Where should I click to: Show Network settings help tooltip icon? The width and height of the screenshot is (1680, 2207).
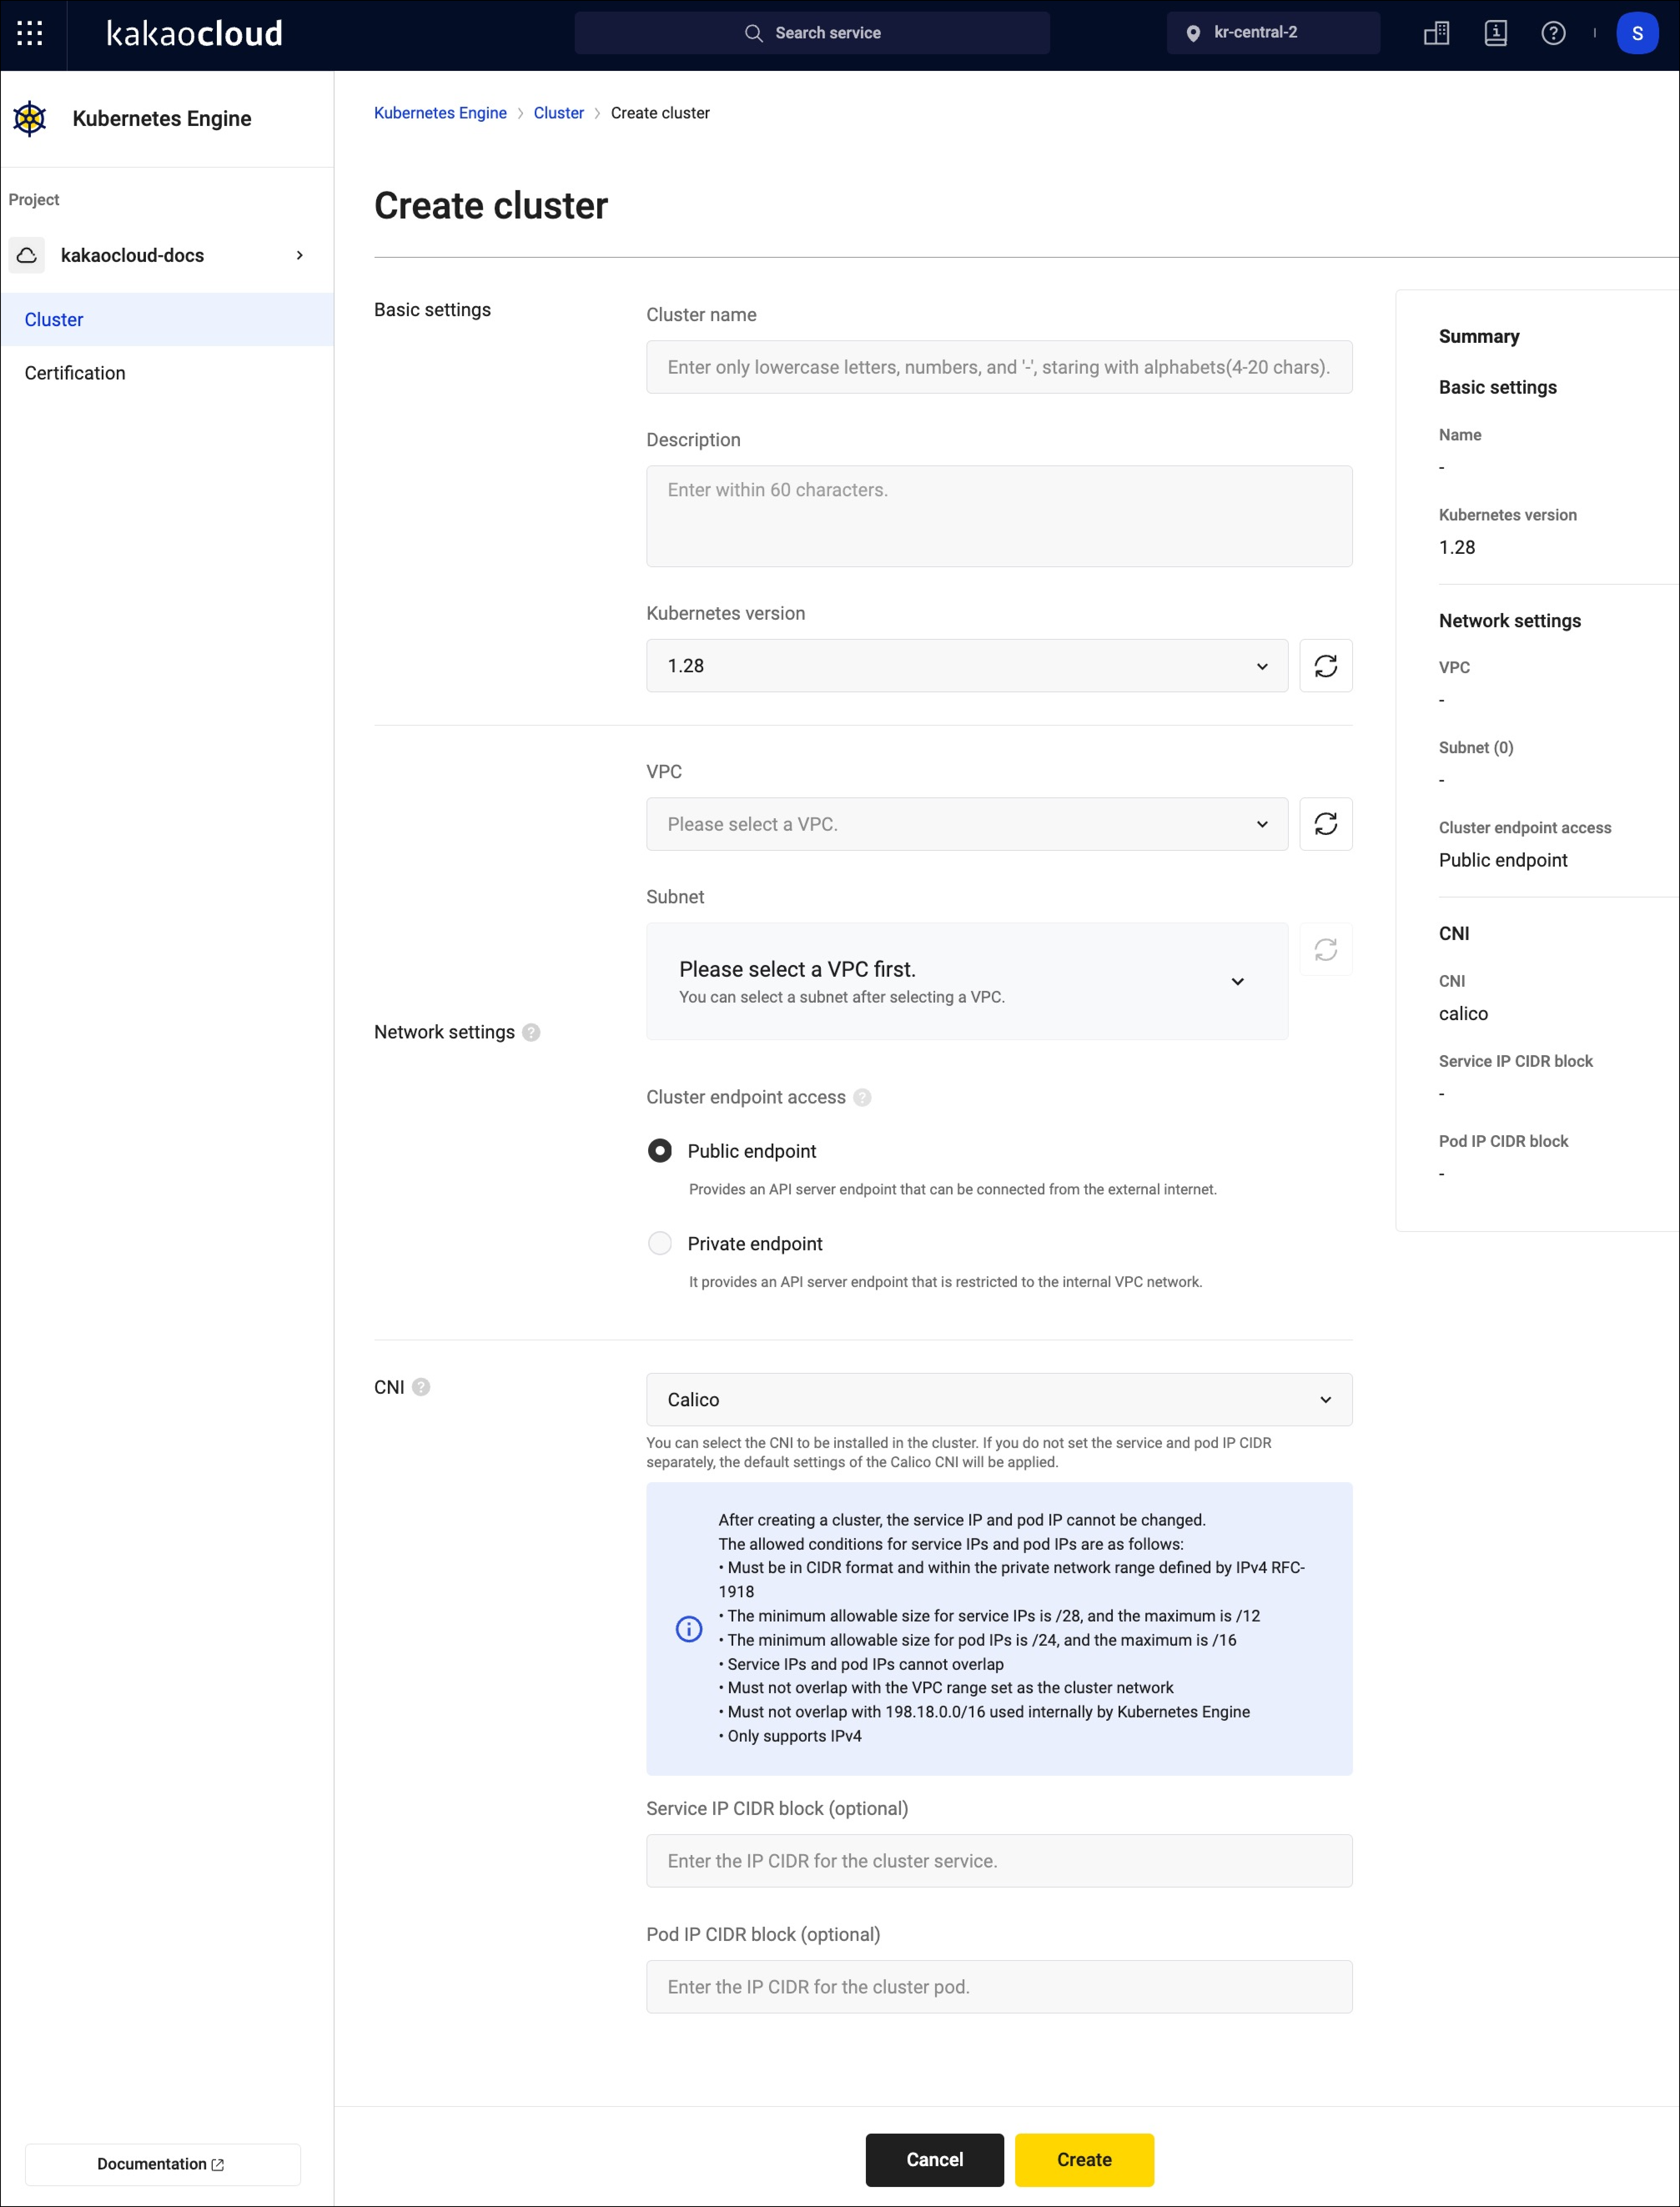pyautogui.click(x=531, y=1032)
